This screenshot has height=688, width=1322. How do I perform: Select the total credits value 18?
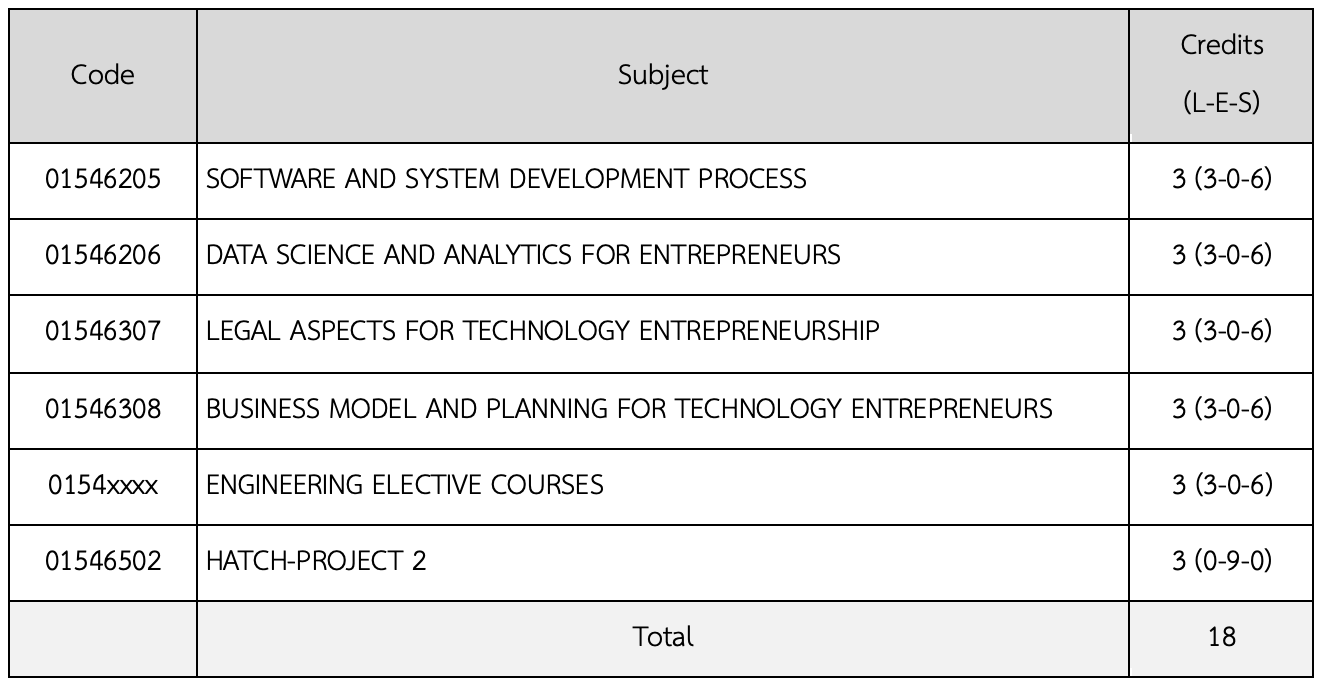(1221, 637)
